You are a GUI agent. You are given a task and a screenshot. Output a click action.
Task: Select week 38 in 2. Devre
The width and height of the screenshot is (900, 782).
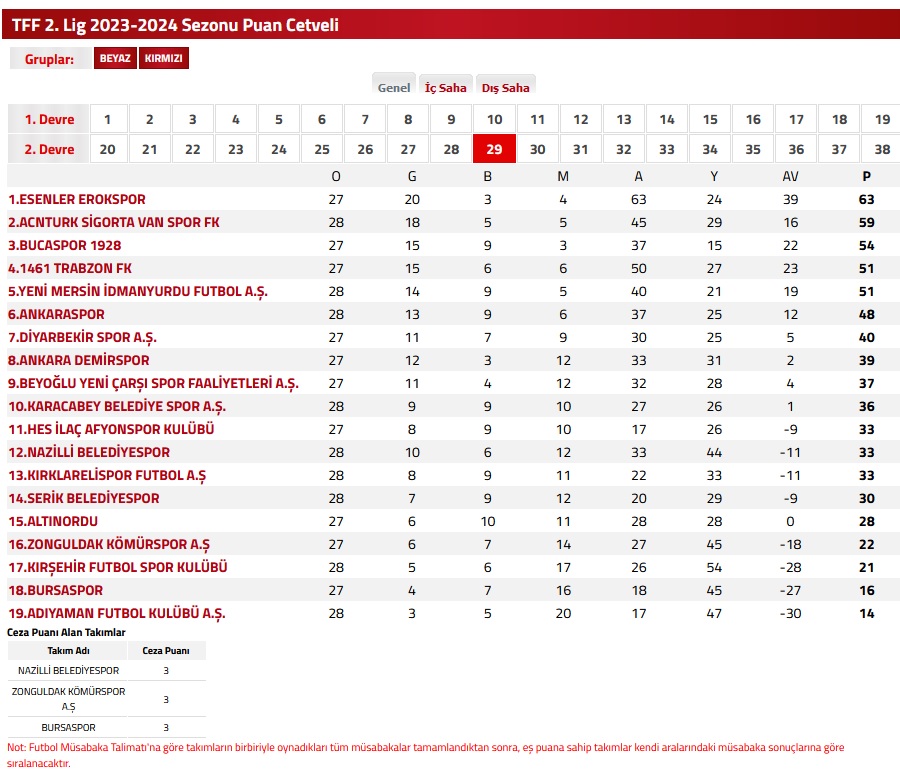click(x=882, y=149)
